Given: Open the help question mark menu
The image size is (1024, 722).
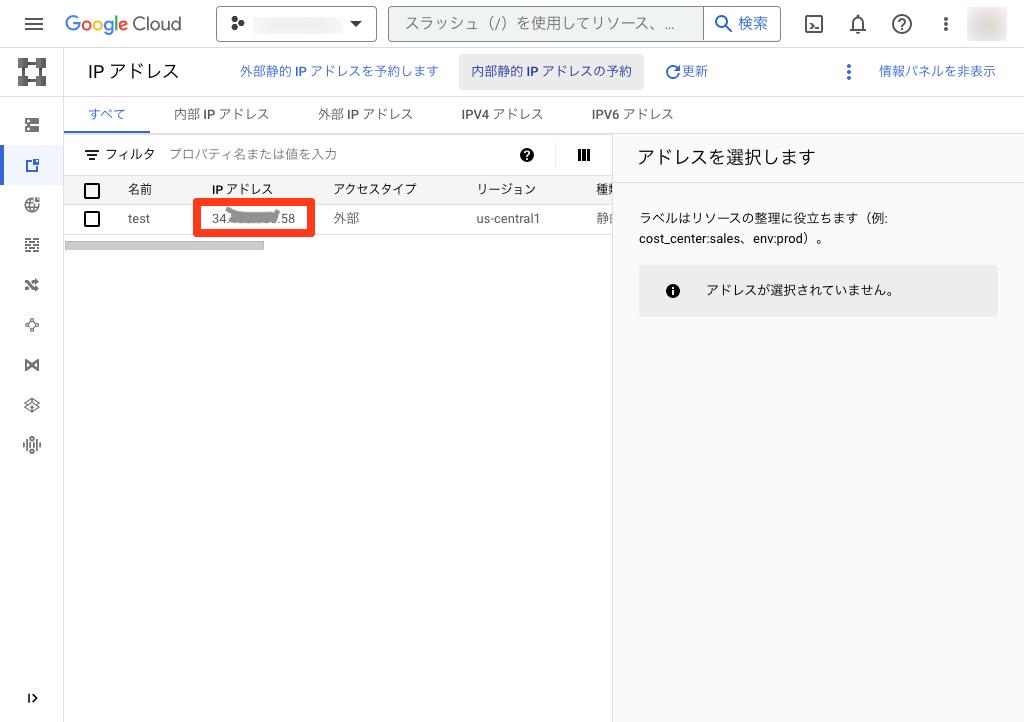Looking at the screenshot, I should coord(902,24).
